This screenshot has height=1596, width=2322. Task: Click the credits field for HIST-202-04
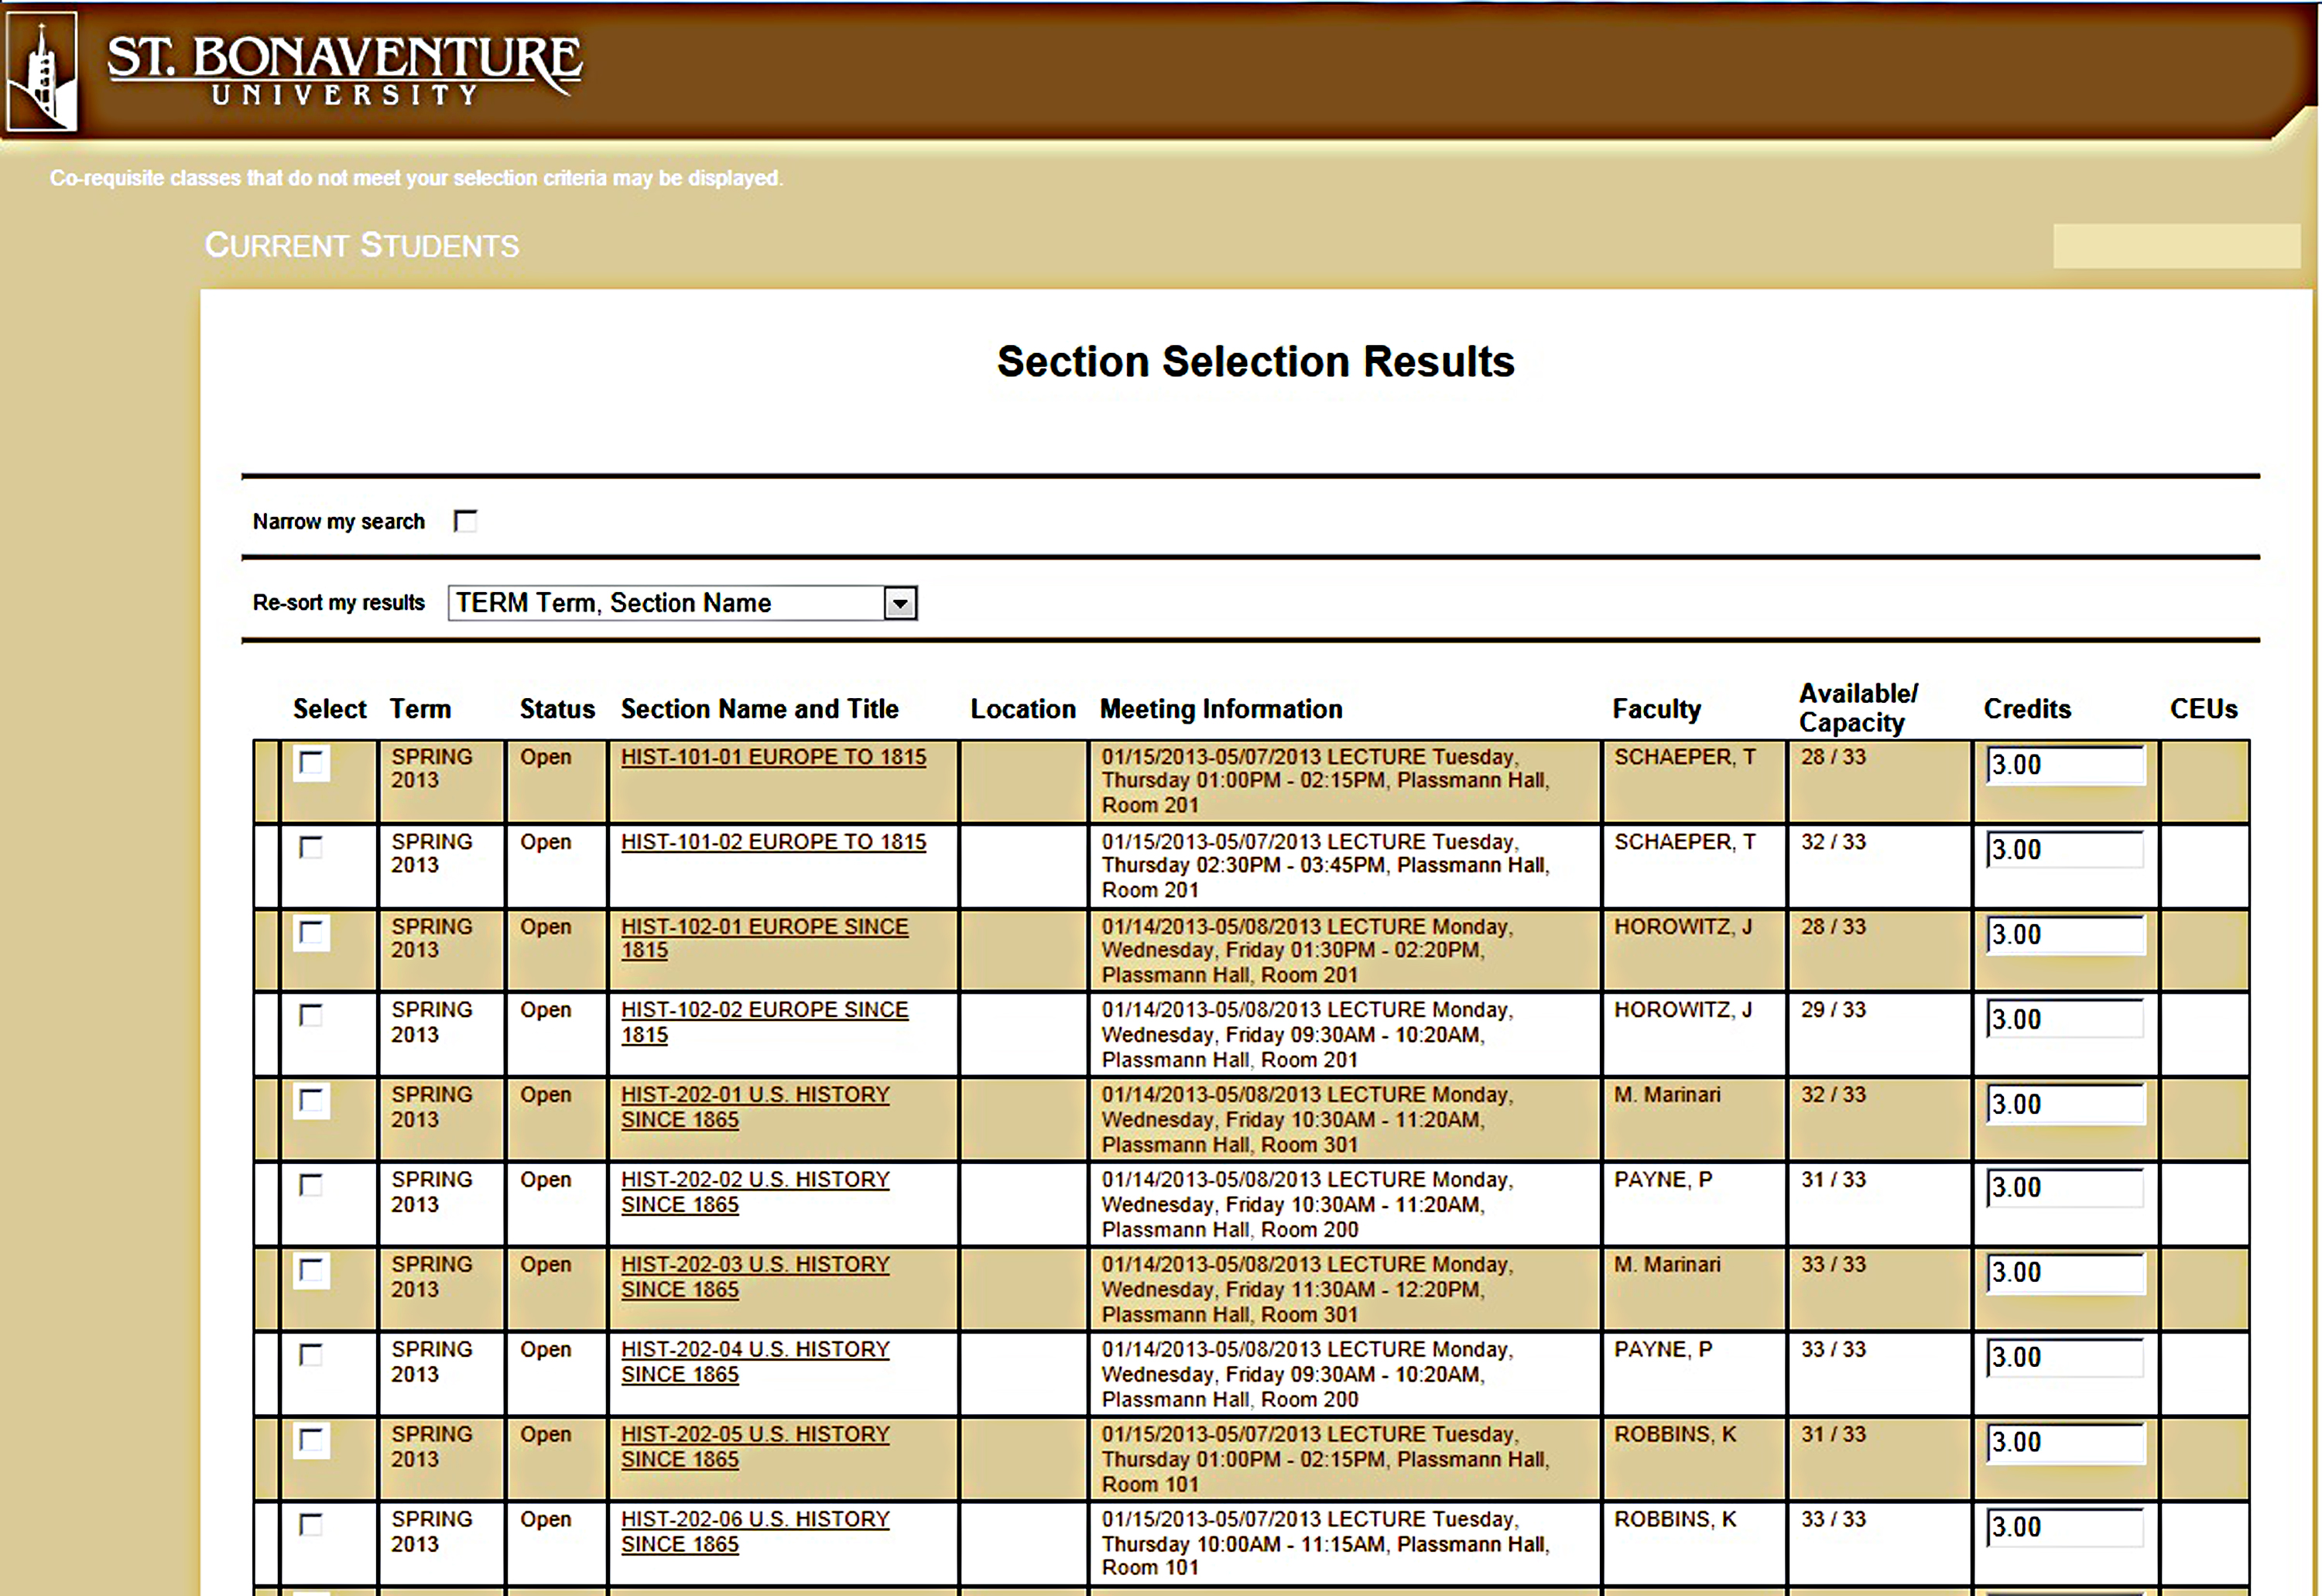point(2065,1358)
